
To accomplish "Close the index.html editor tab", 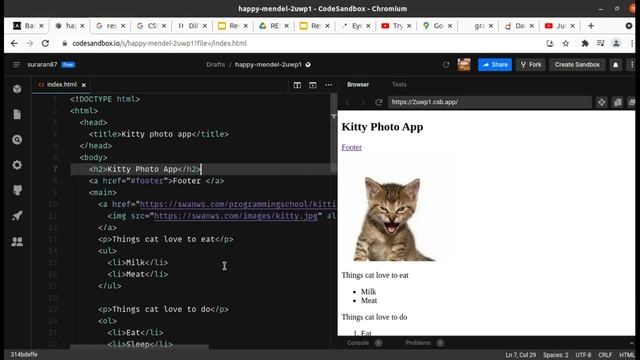I will tap(84, 85).
